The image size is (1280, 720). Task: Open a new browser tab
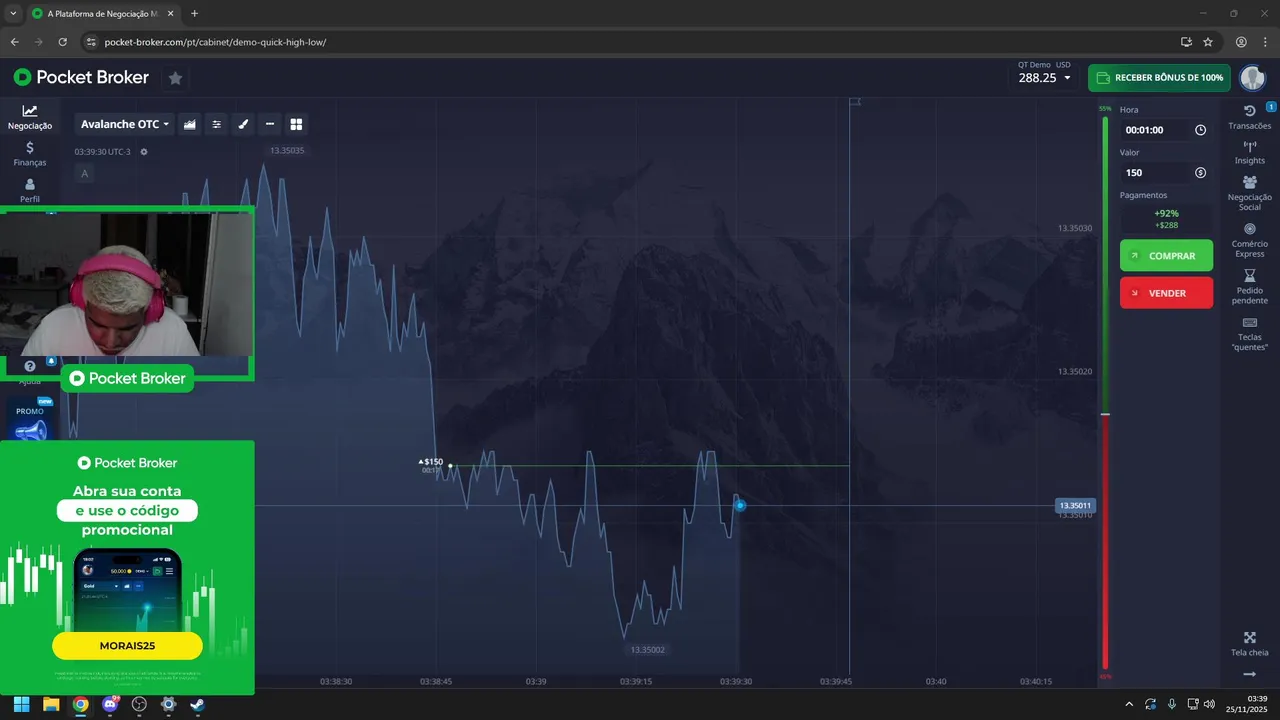pos(194,14)
